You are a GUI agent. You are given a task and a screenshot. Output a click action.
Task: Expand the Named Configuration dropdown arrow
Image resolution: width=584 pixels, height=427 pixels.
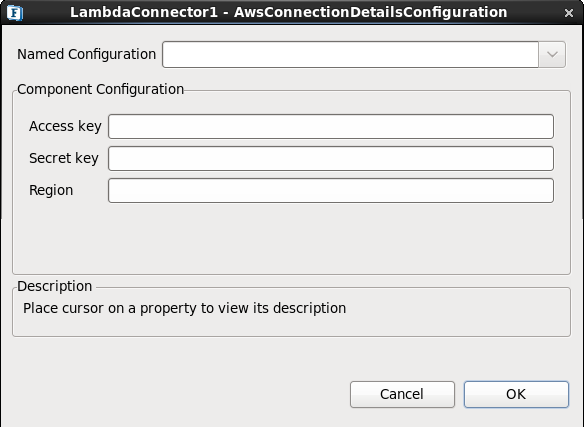tap(552, 54)
